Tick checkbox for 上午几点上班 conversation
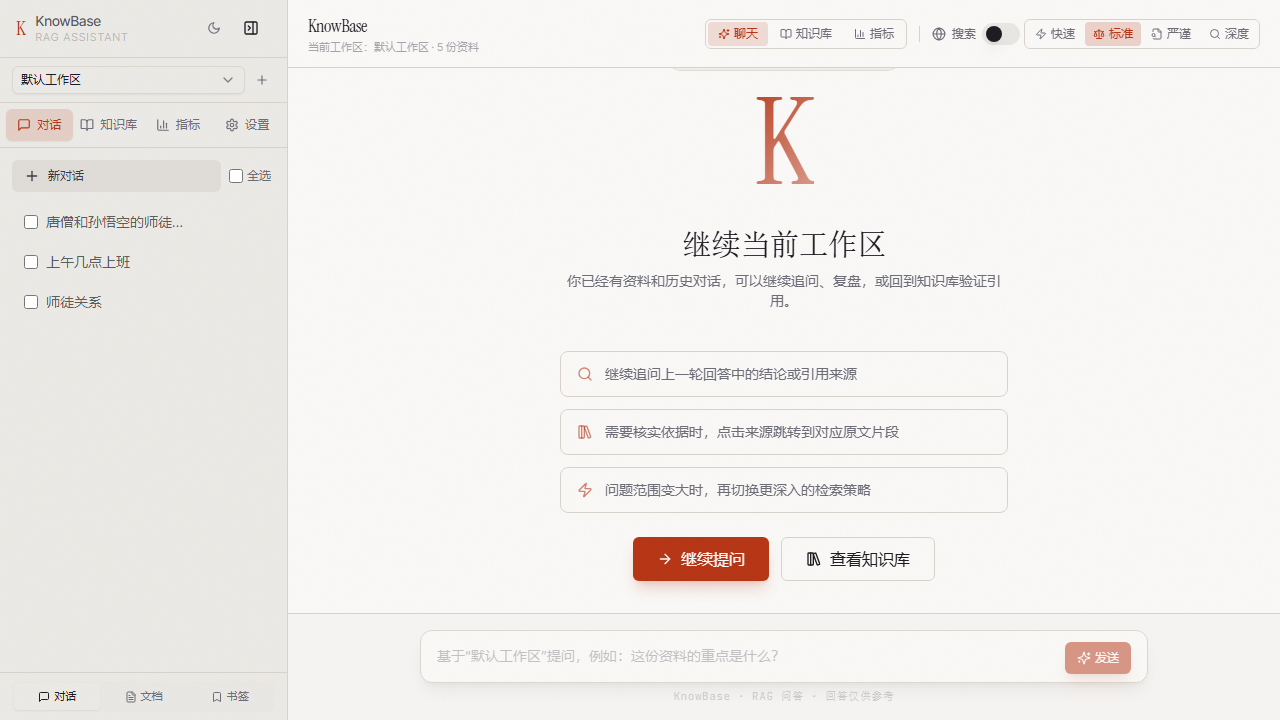Image resolution: width=1280 pixels, height=720 pixels. pyautogui.click(x=31, y=262)
